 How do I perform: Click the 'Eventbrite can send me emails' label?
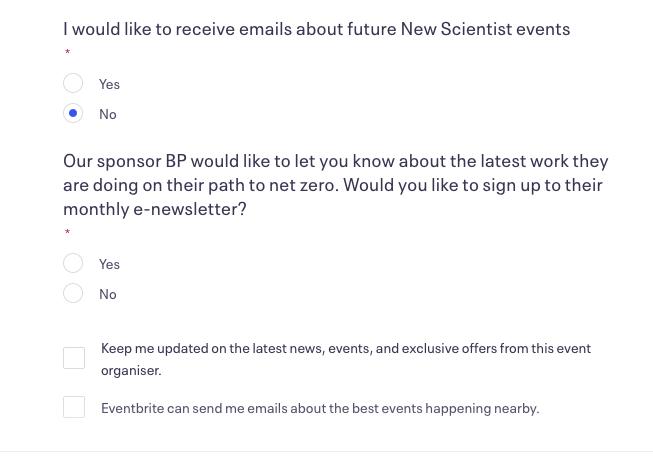point(320,408)
